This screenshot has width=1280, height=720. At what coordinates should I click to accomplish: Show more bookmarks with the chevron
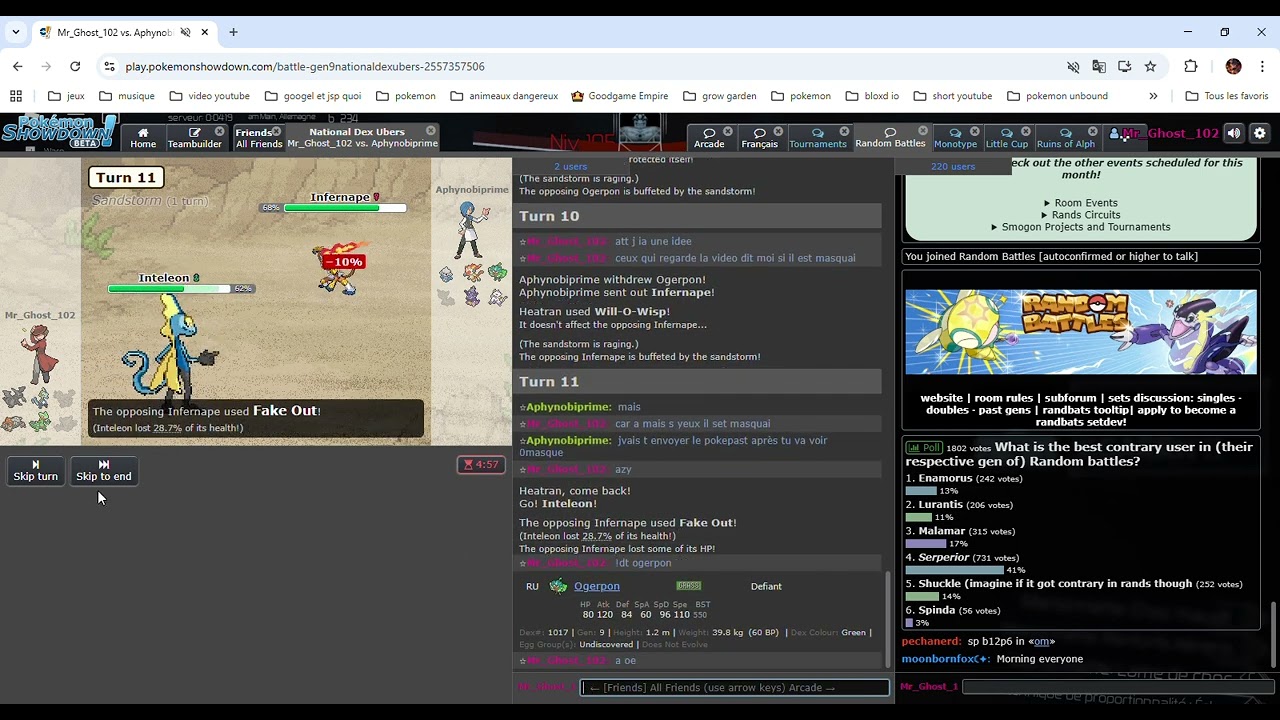(x=1153, y=96)
